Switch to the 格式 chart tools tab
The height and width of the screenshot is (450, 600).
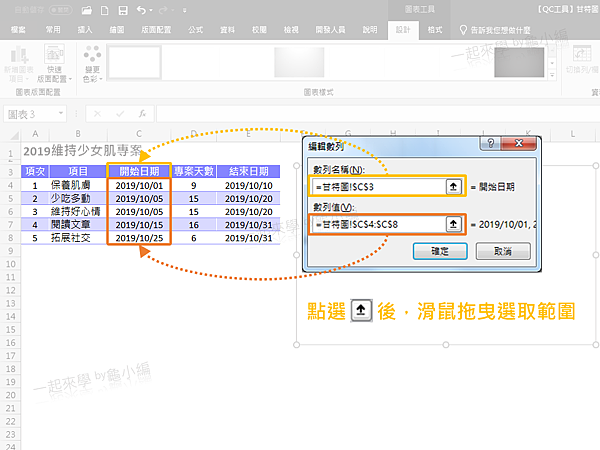pyautogui.click(x=435, y=30)
